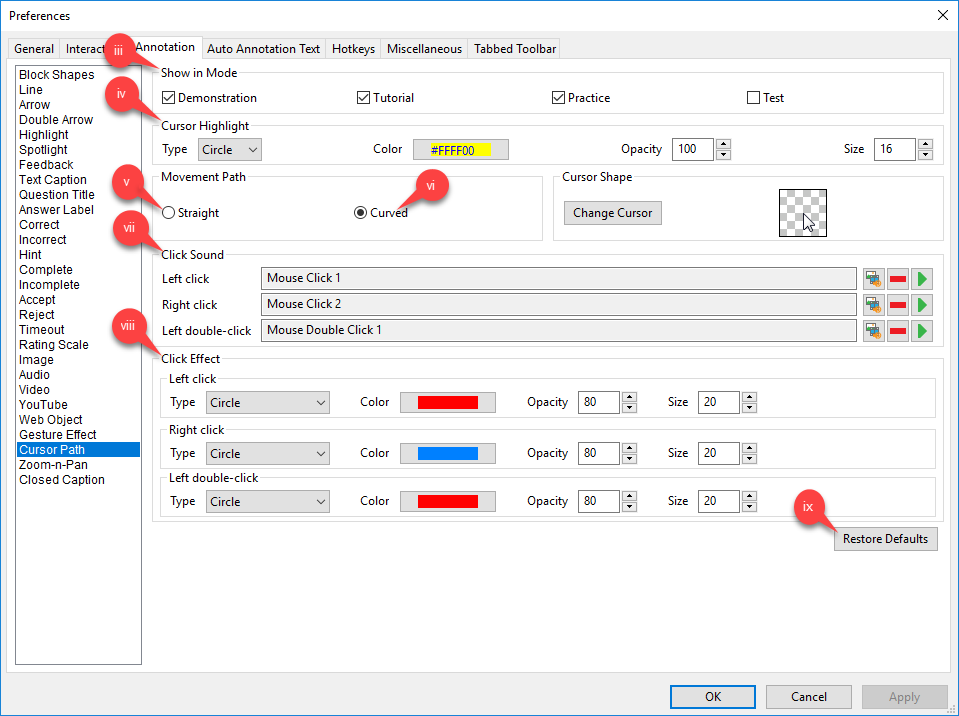Open Left click effect Type dropdown
Viewport: 959px width, 716px height.
[x=268, y=403]
